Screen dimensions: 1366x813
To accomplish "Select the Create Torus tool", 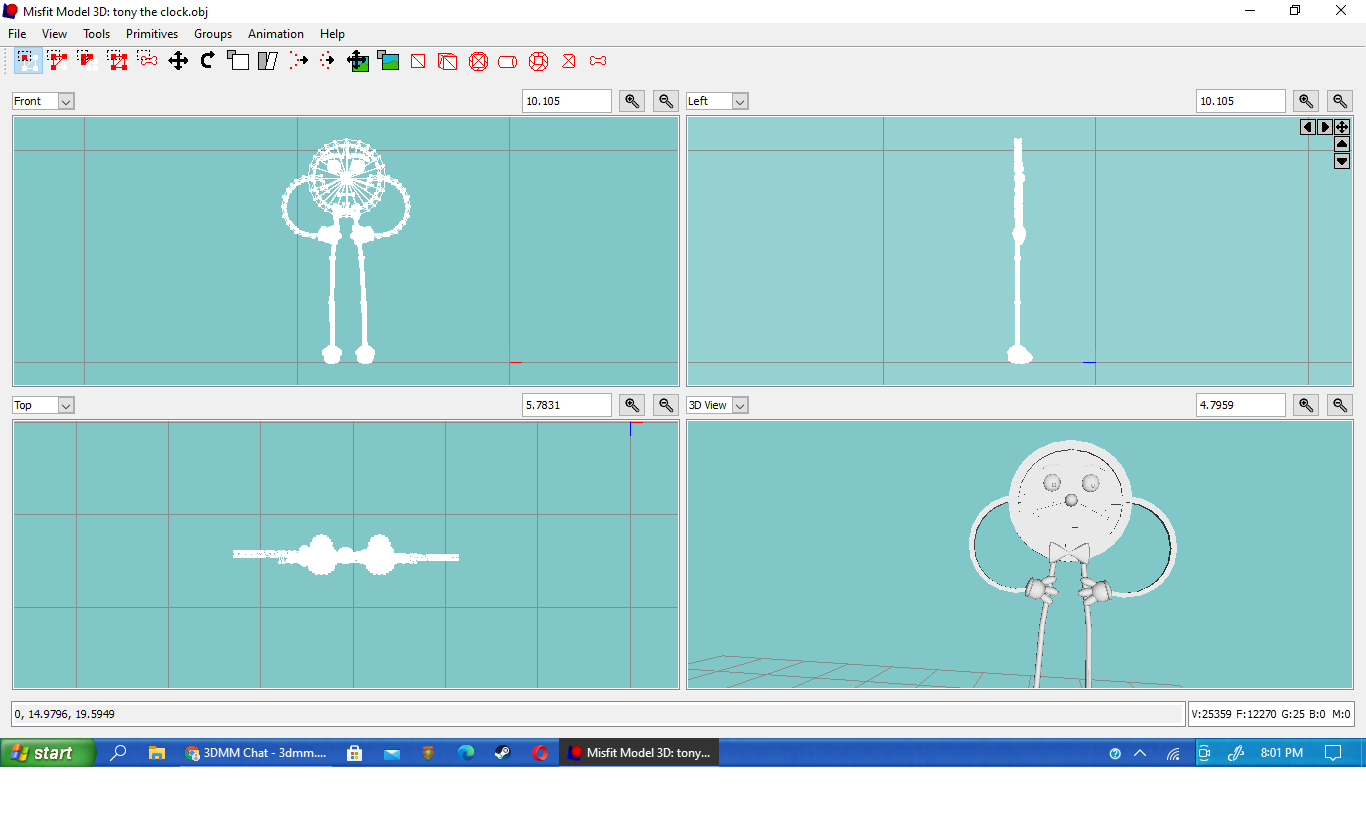I will coord(538,61).
